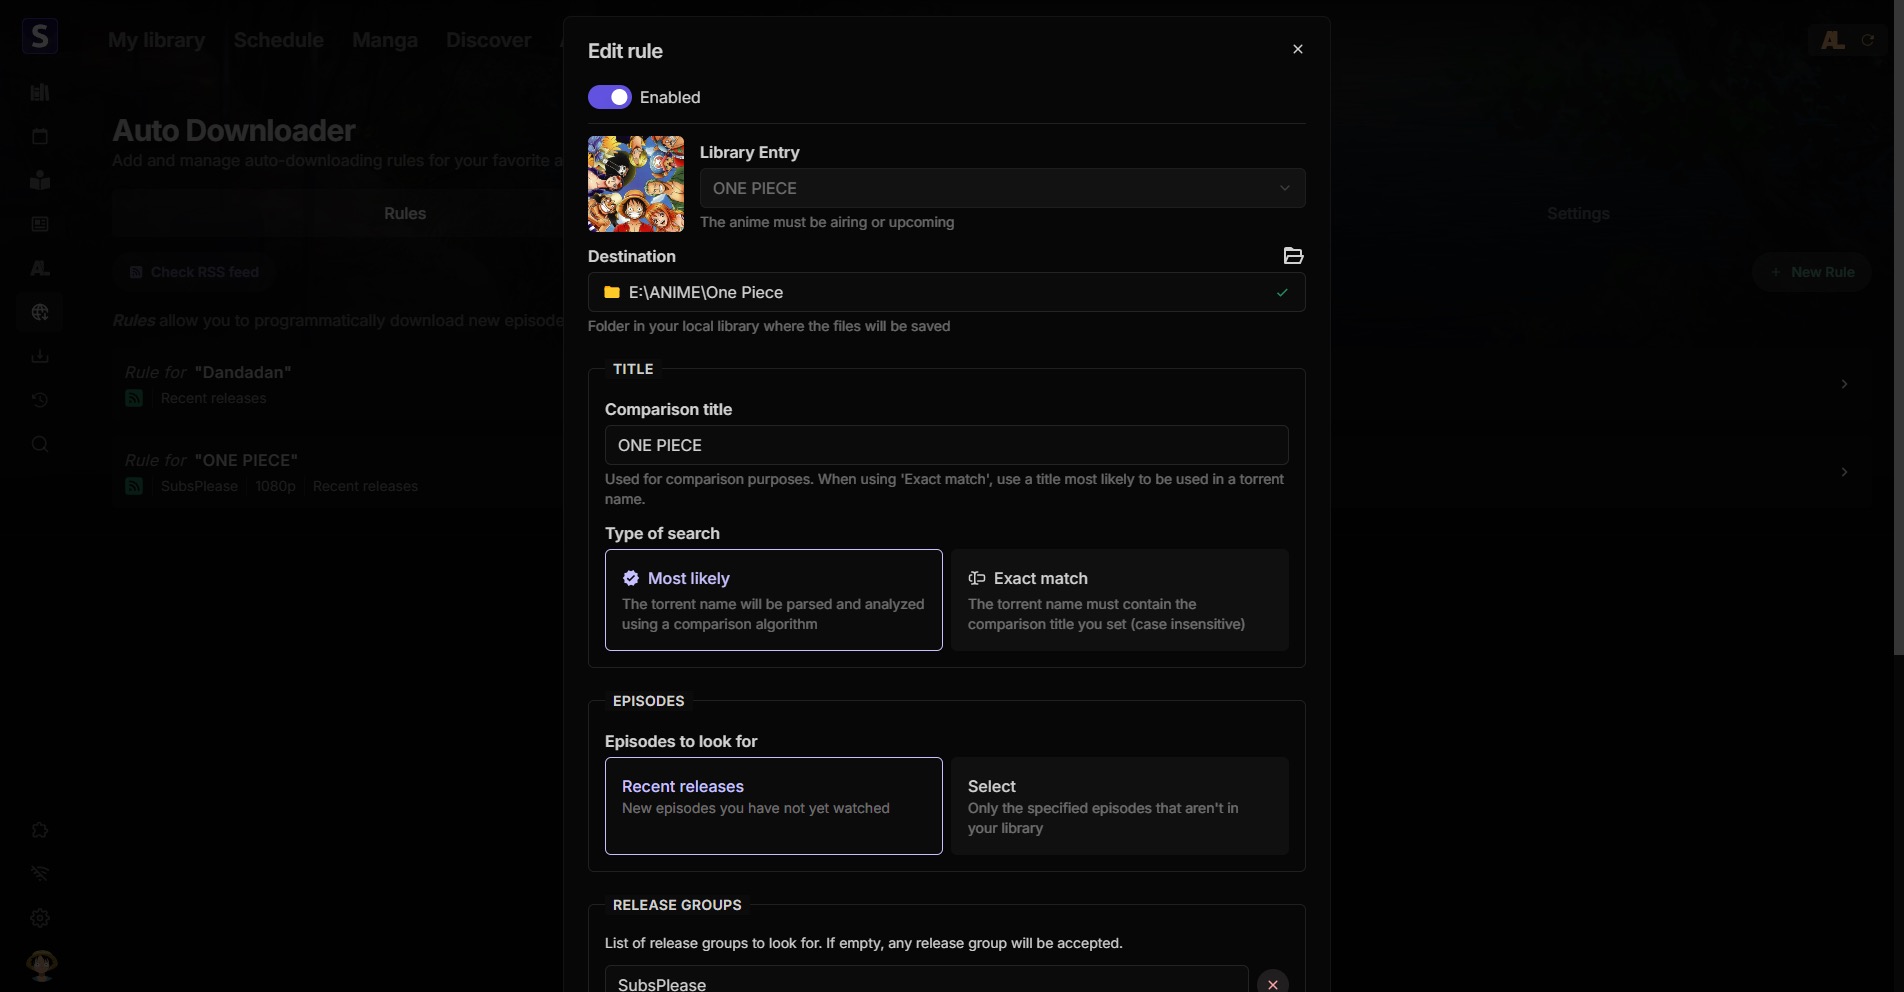The width and height of the screenshot is (1904, 992).
Task: Close the Edit rule dialog
Action: 1298,49
